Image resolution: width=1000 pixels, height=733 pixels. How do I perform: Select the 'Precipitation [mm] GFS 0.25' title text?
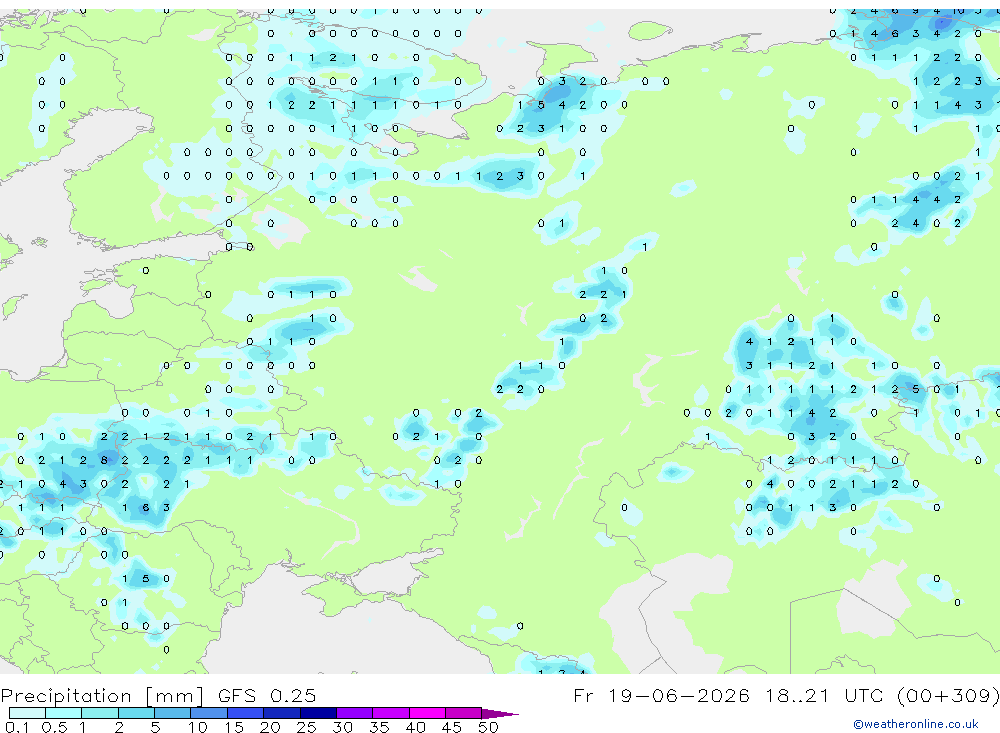click(x=158, y=695)
